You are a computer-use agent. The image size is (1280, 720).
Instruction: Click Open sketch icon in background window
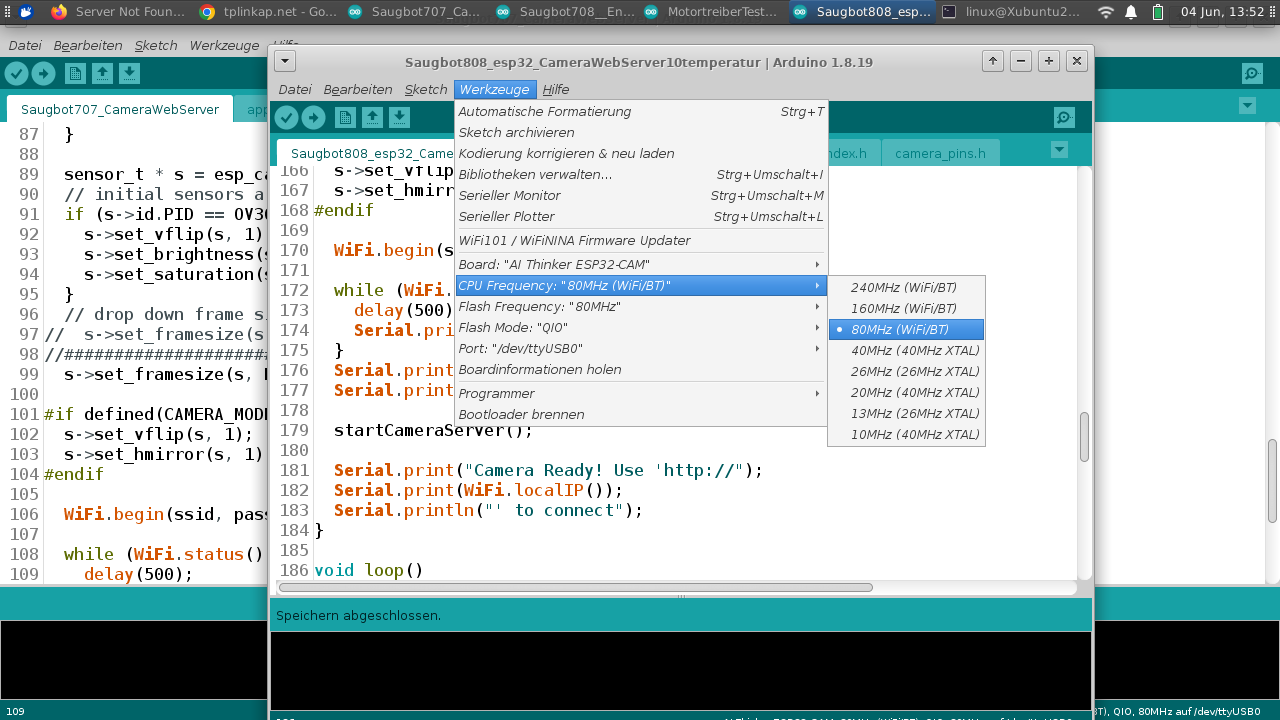pyautogui.click(x=102, y=73)
